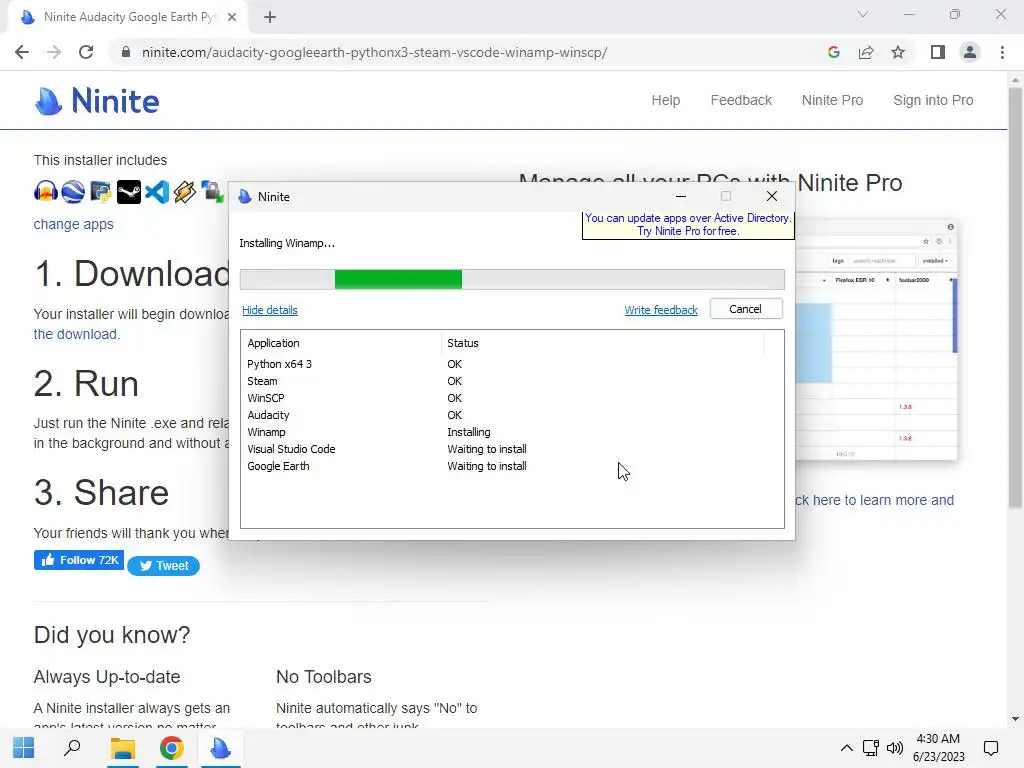Click the Google Earth globe app icon

click(x=73, y=192)
